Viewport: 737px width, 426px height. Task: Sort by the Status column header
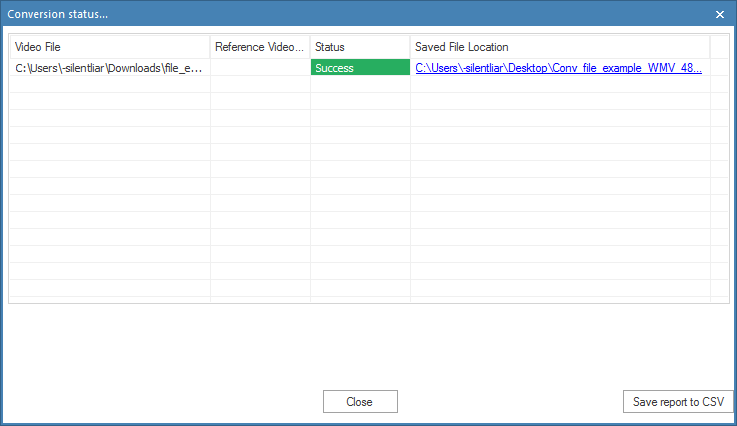[x=360, y=47]
